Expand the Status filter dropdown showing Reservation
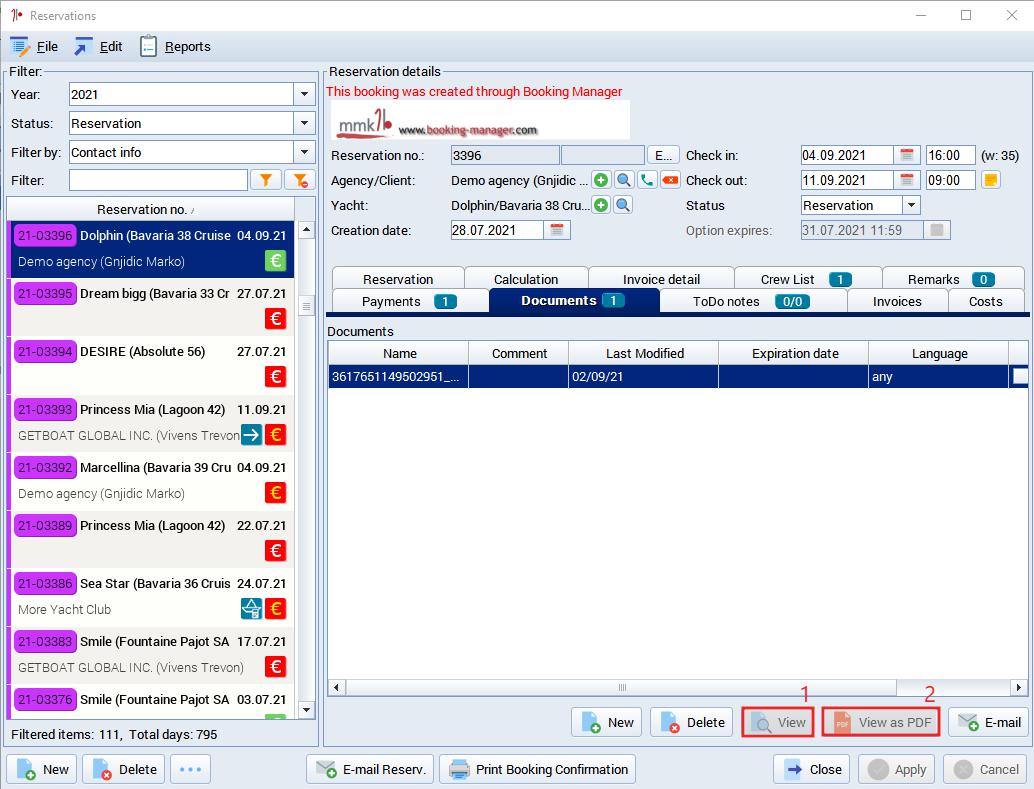 pyautogui.click(x=304, y=123)
